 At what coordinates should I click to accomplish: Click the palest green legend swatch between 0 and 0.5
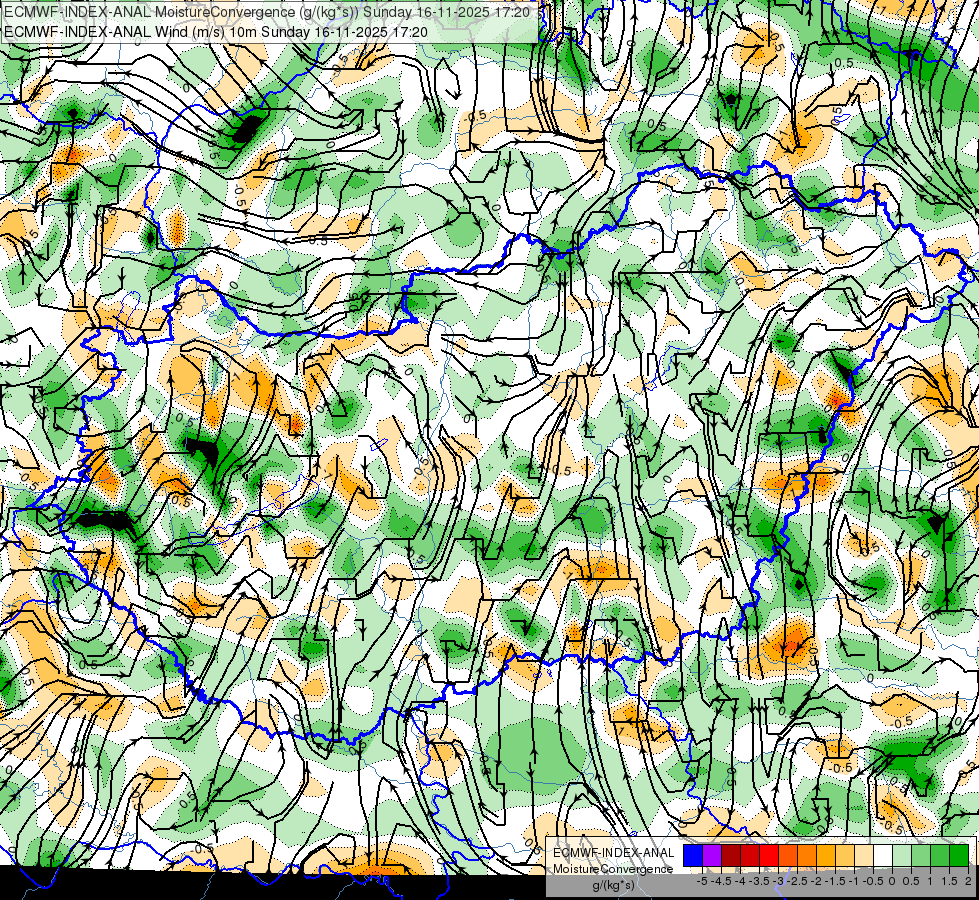[902, 856]
